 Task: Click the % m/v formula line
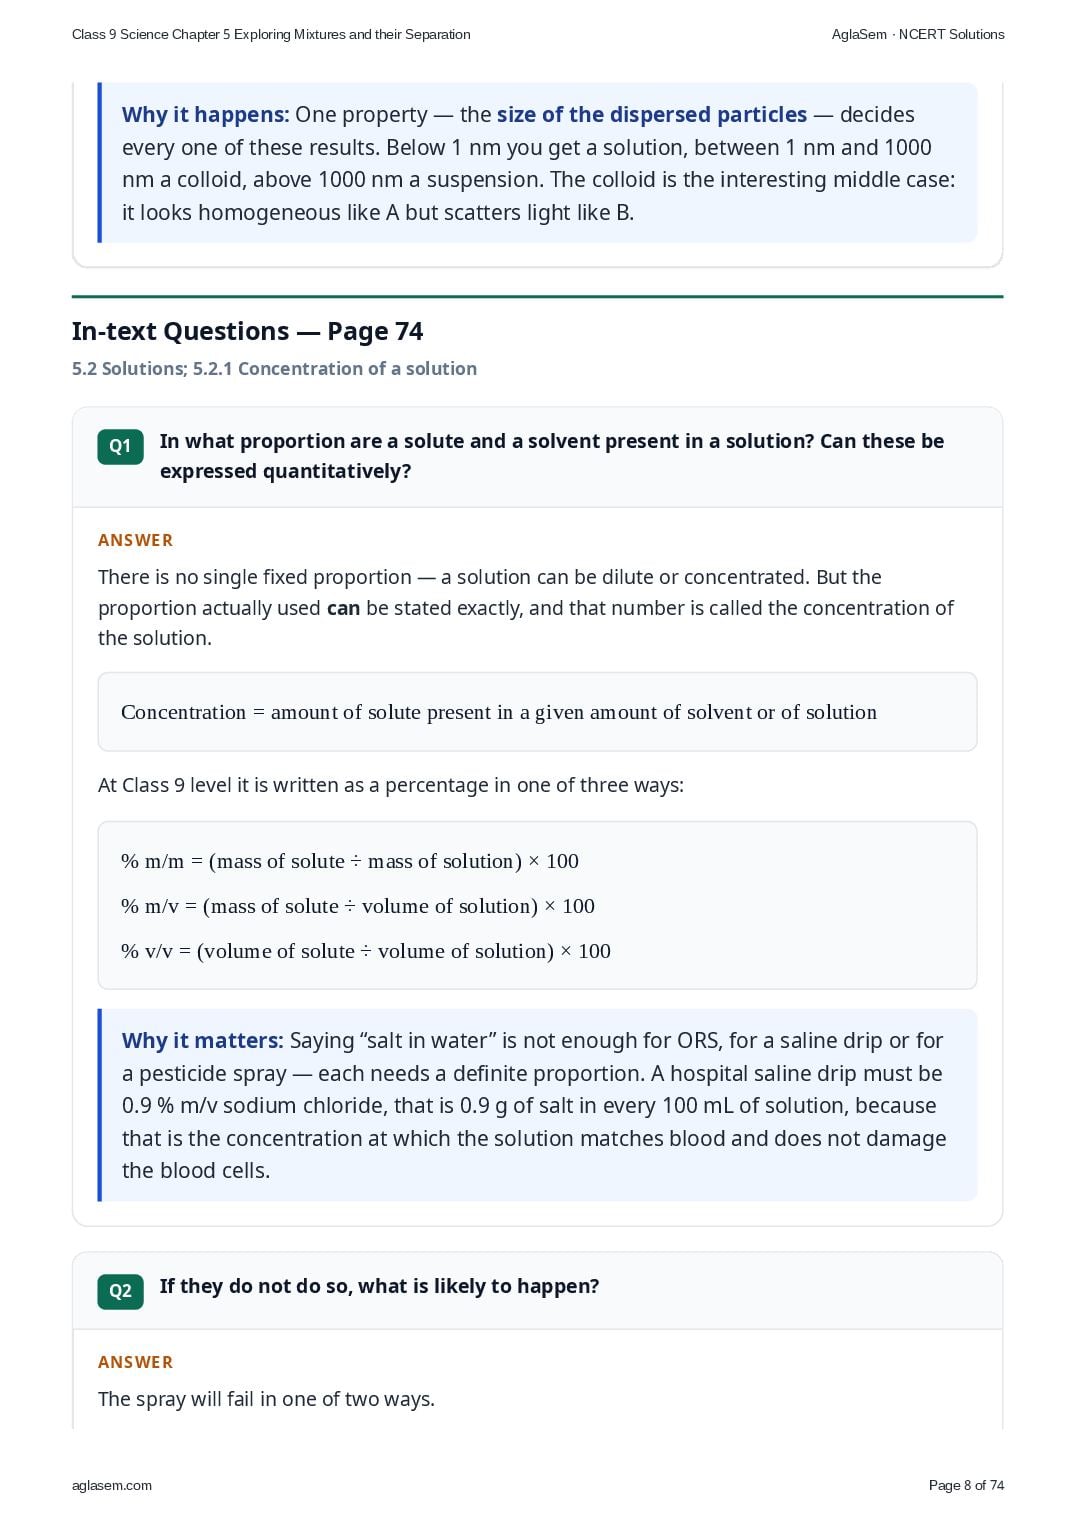pos(357,906)
